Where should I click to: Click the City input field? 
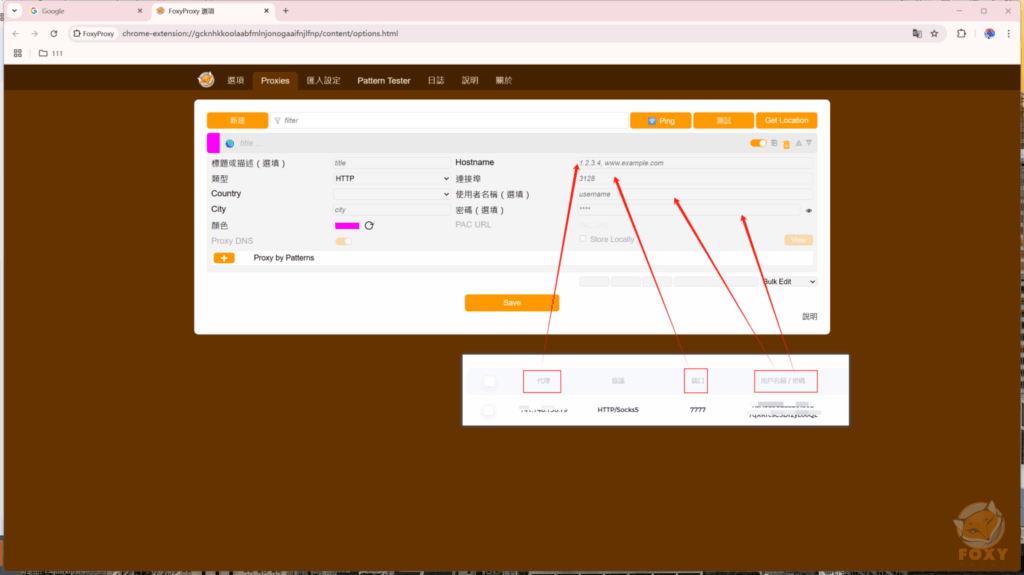point(391,210)
